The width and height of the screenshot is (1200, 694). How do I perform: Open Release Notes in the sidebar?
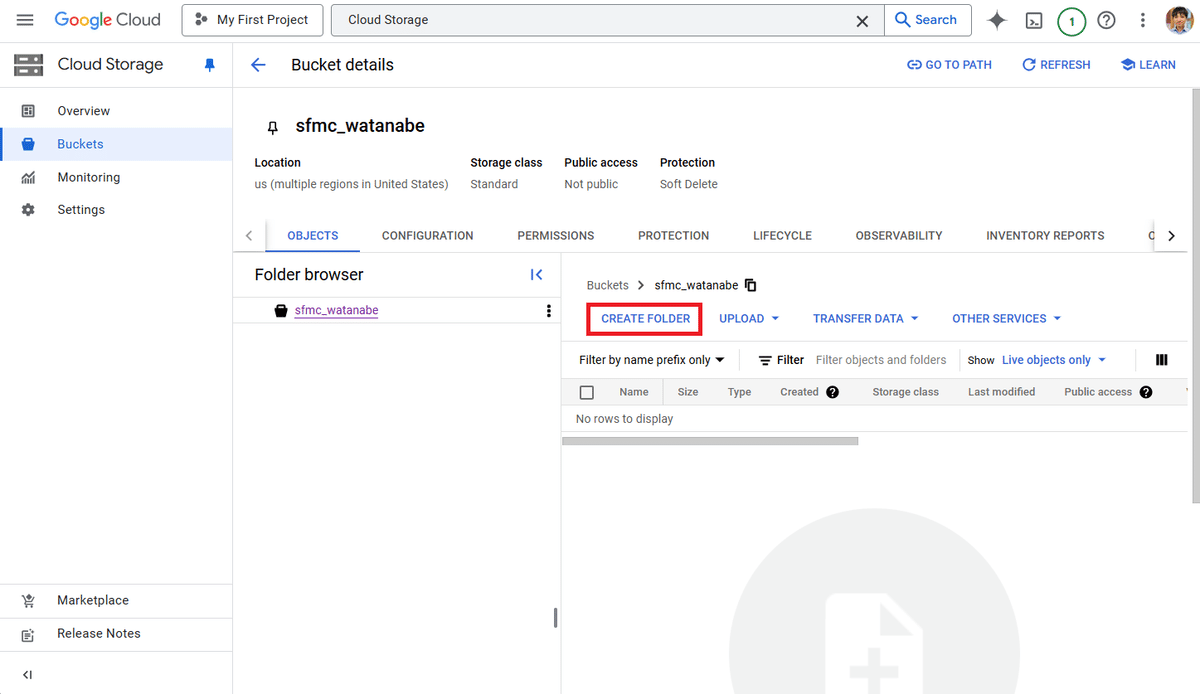[x=116, y=633]
